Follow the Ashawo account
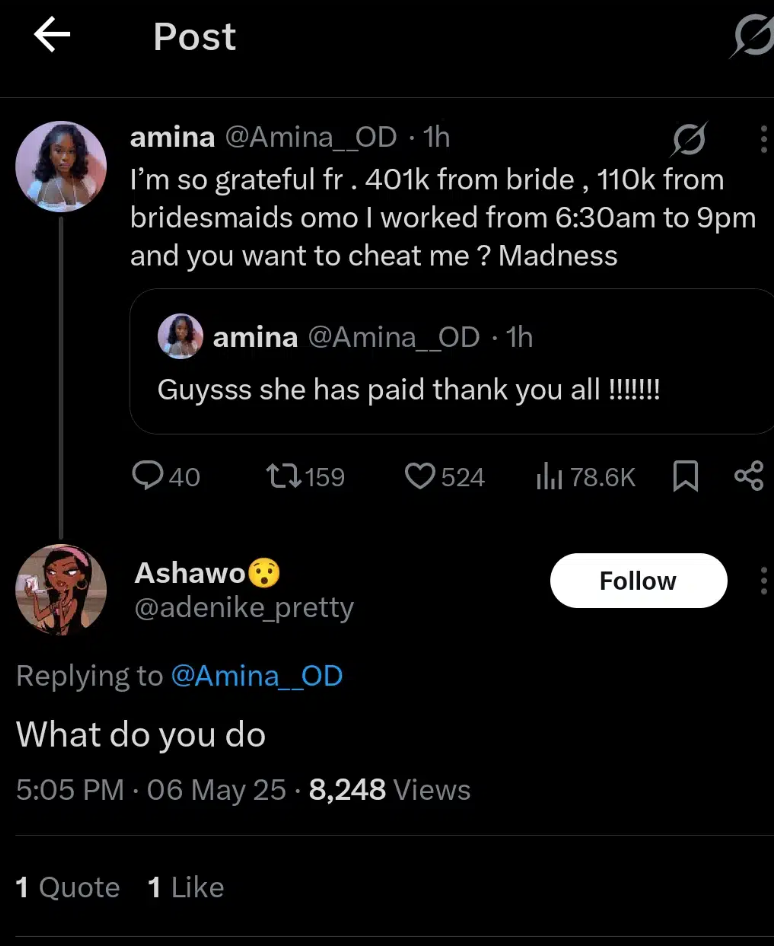The width and height of the screenshot is (774, 946). 638,581
